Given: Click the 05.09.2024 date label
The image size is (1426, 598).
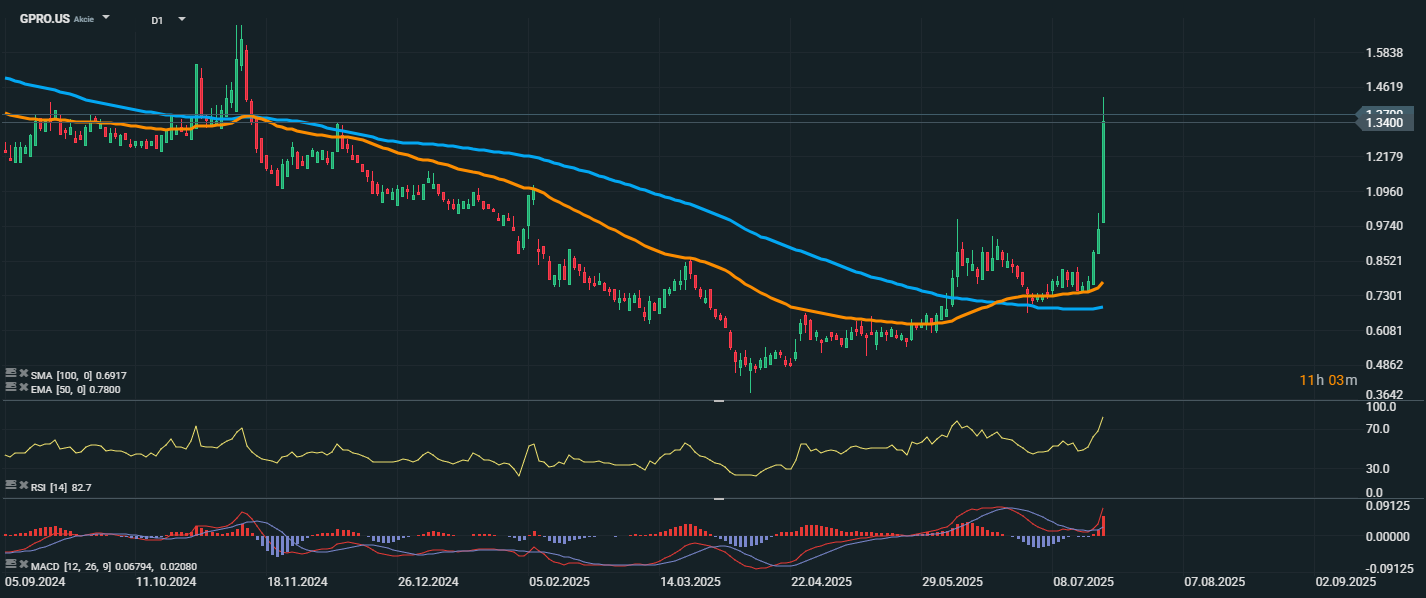Looking at the screenshot, I should pos(36,581).
